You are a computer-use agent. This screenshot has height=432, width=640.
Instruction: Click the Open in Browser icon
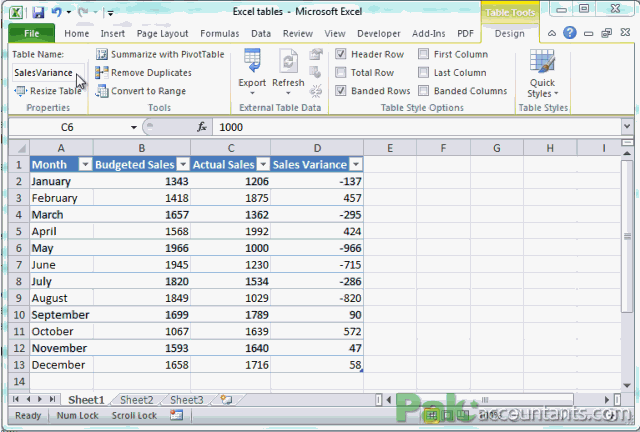pyautogui.click(x=316, y=72)
